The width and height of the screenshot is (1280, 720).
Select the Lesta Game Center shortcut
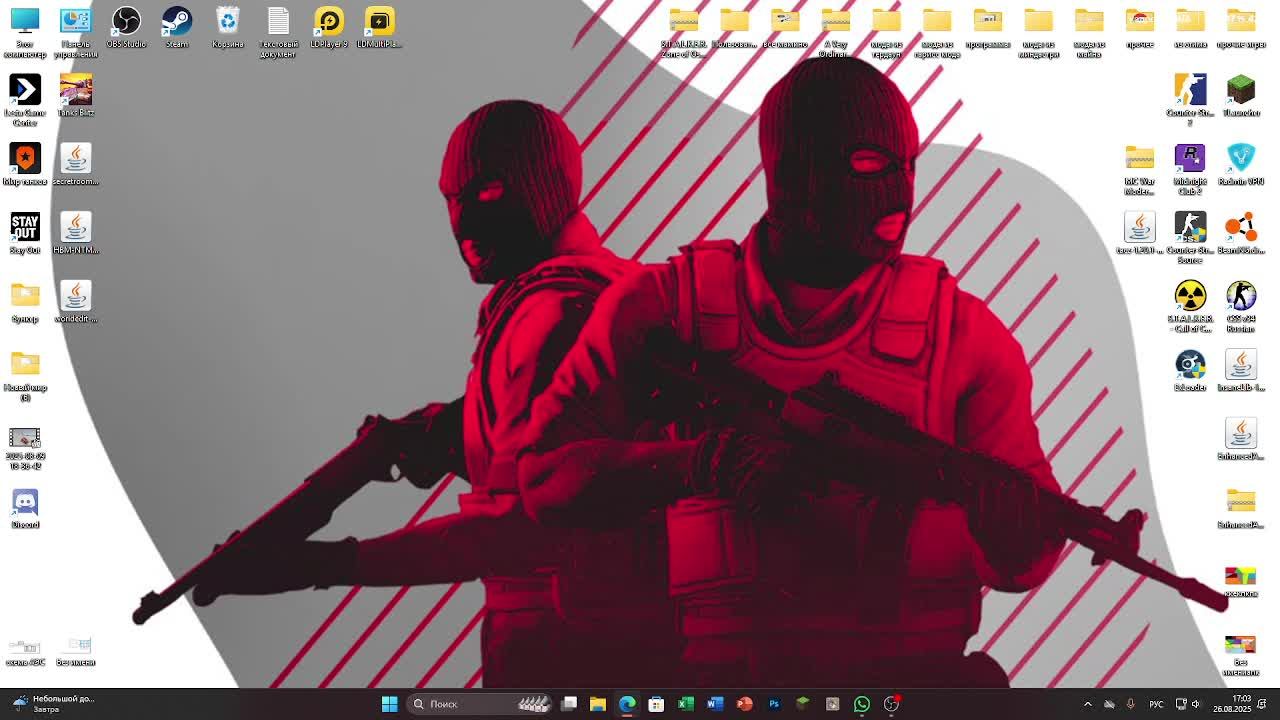(x=25, y=100)
